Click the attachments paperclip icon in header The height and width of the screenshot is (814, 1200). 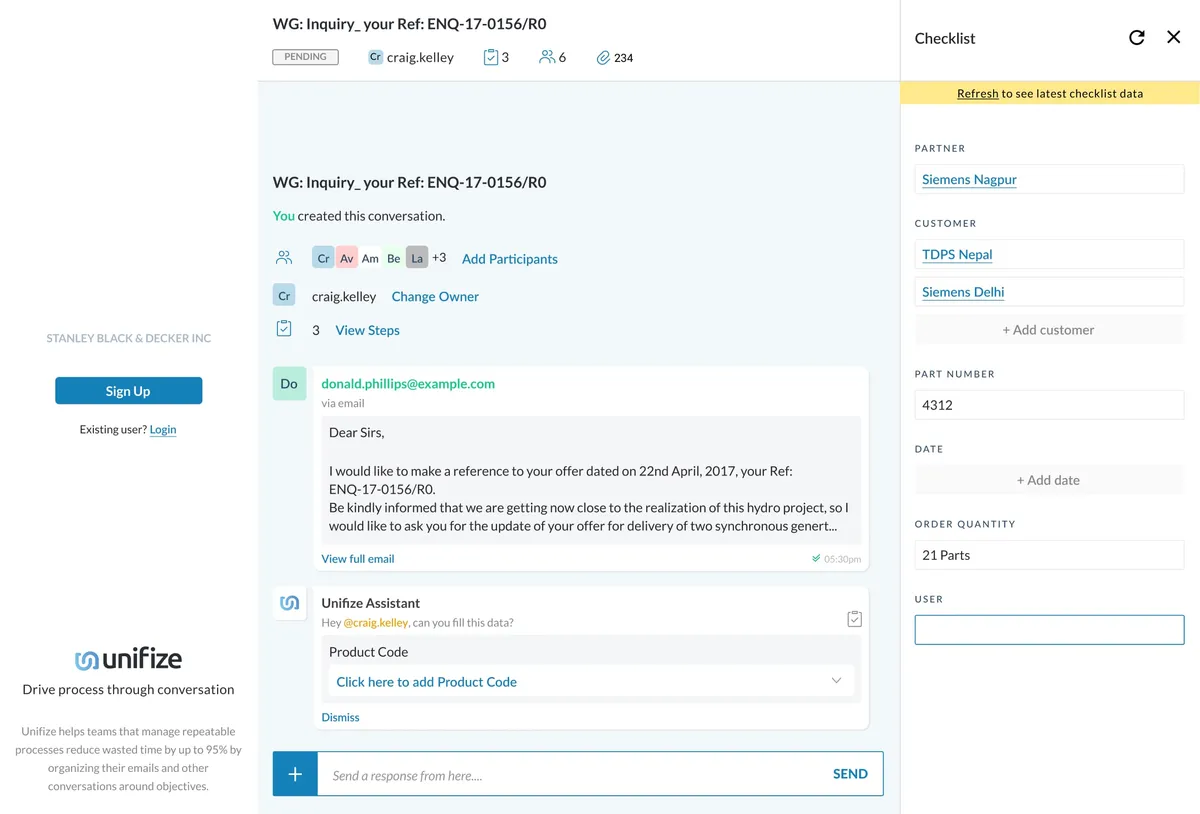(603, 58)
